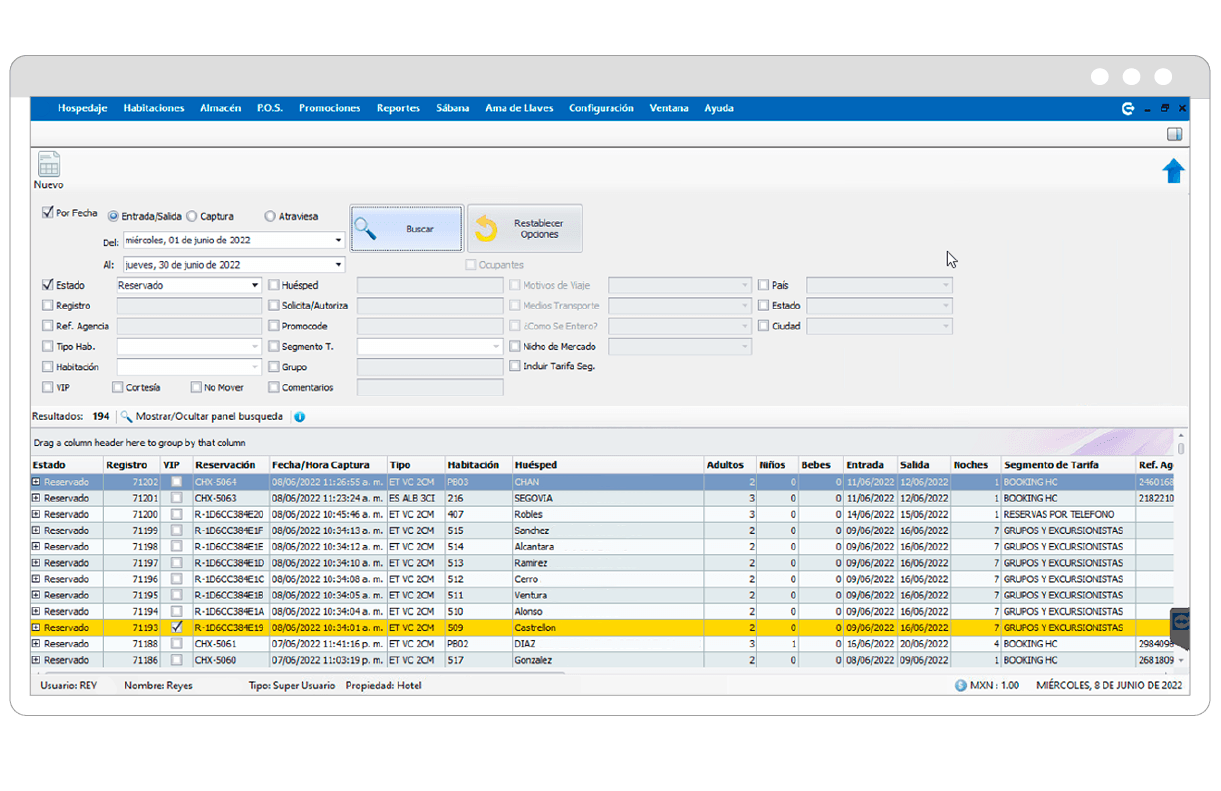Expand row for registro 71202
The width and height of the screenshot is (1221, 791).
[x=37, y=482]
